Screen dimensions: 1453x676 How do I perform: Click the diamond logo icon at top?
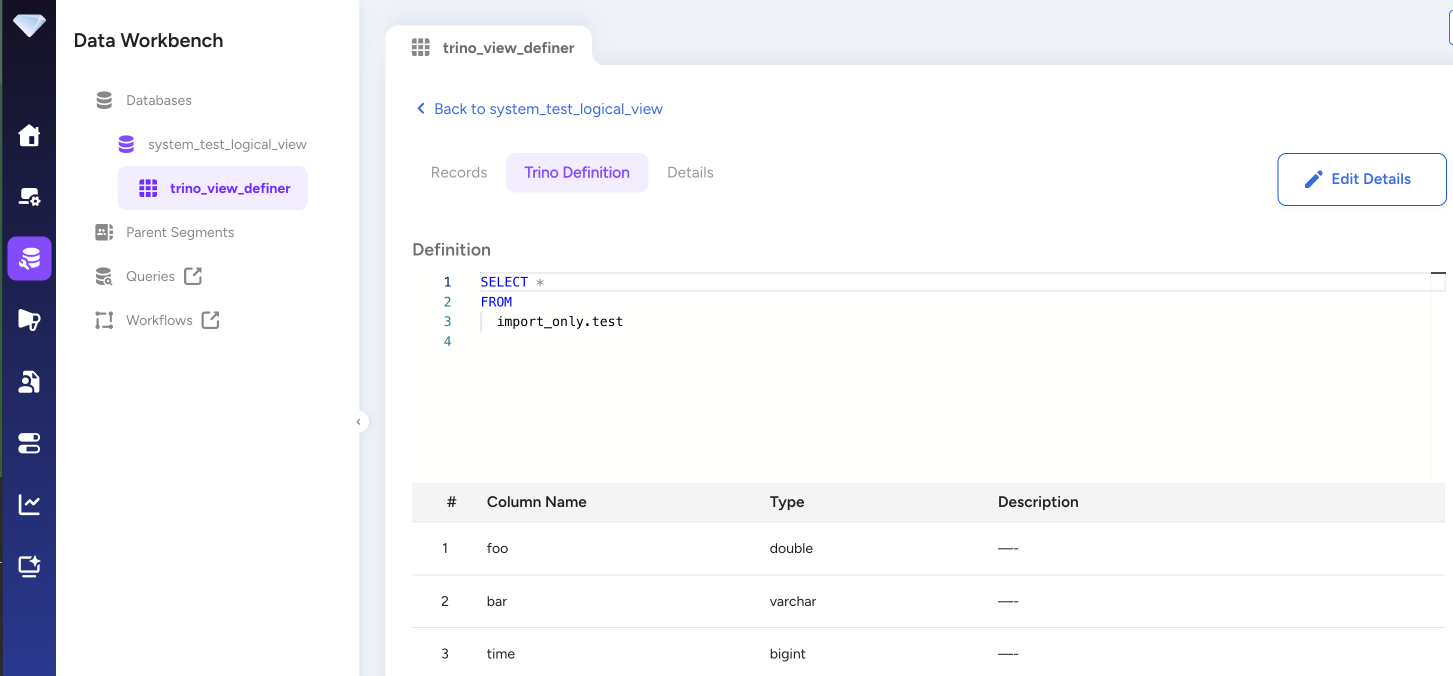point(29,25)
